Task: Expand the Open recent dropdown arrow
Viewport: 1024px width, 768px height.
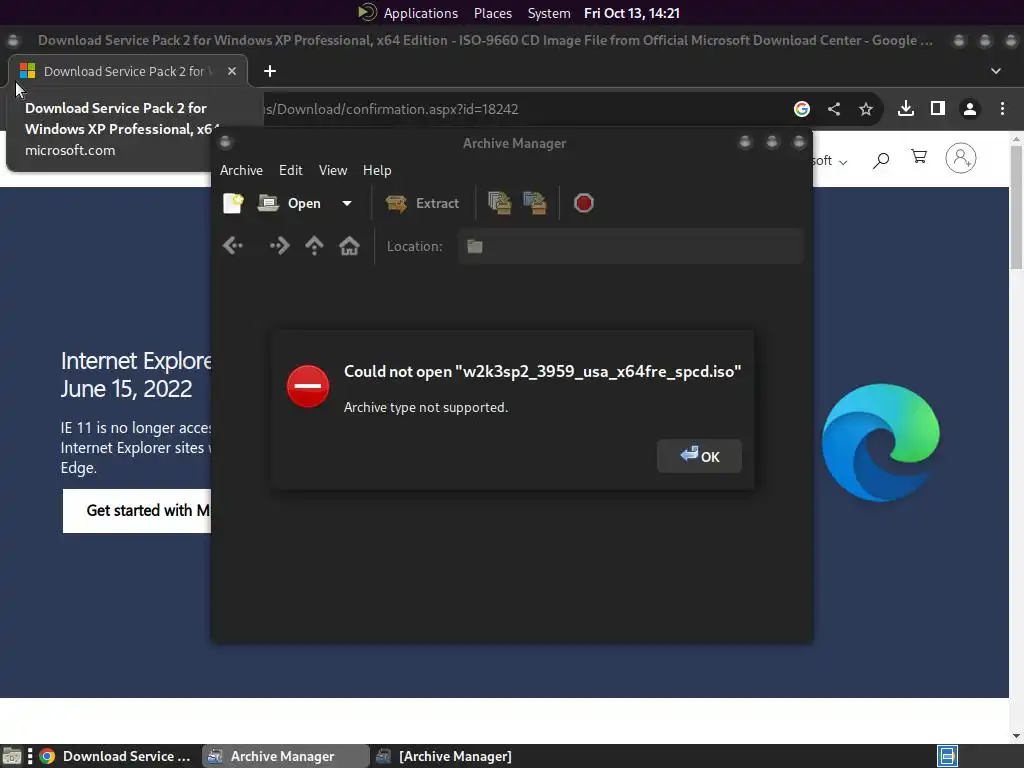Action: tap(347, 203)
